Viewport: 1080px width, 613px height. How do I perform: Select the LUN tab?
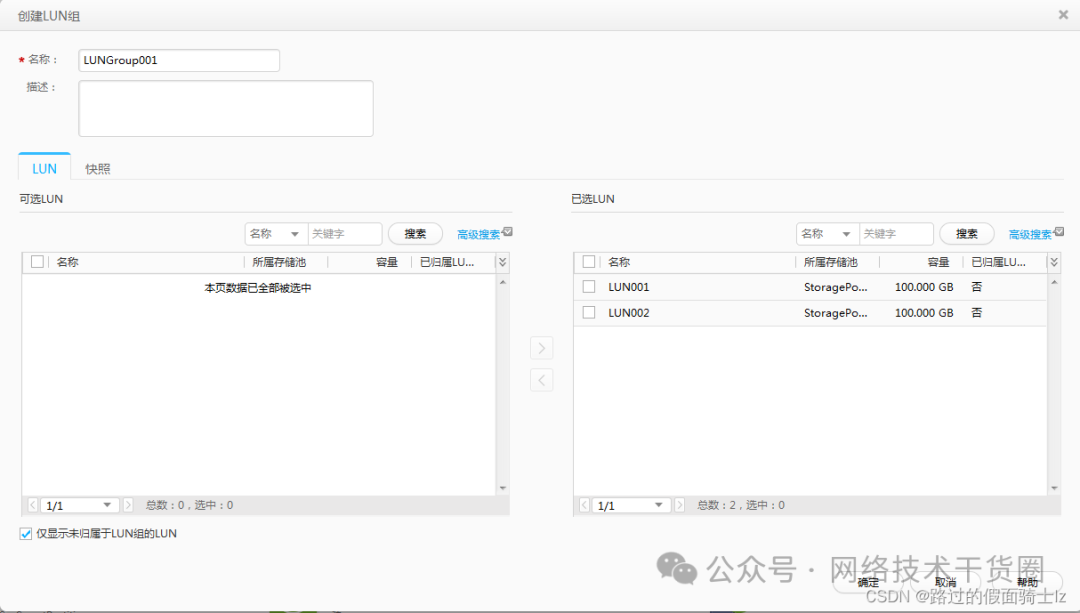[x=43, y=168]
